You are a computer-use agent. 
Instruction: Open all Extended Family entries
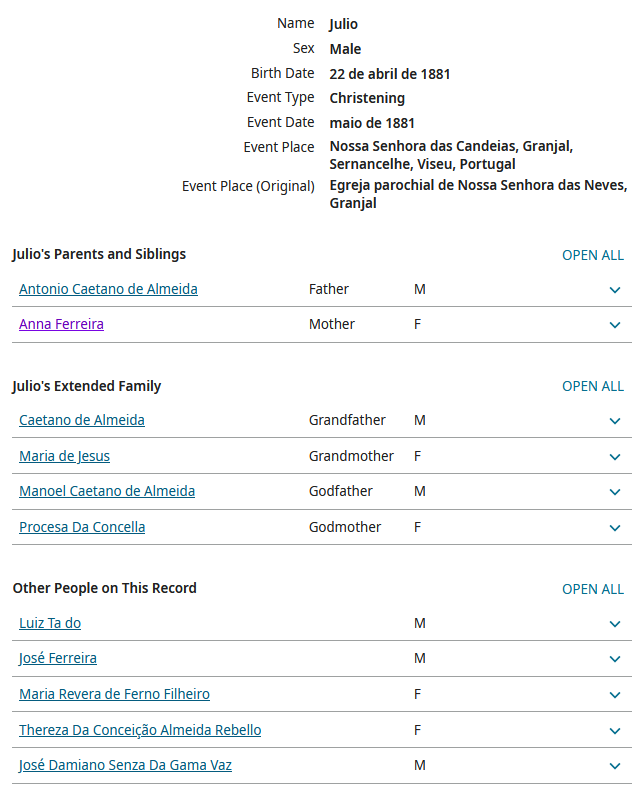(x=592, y=386)
